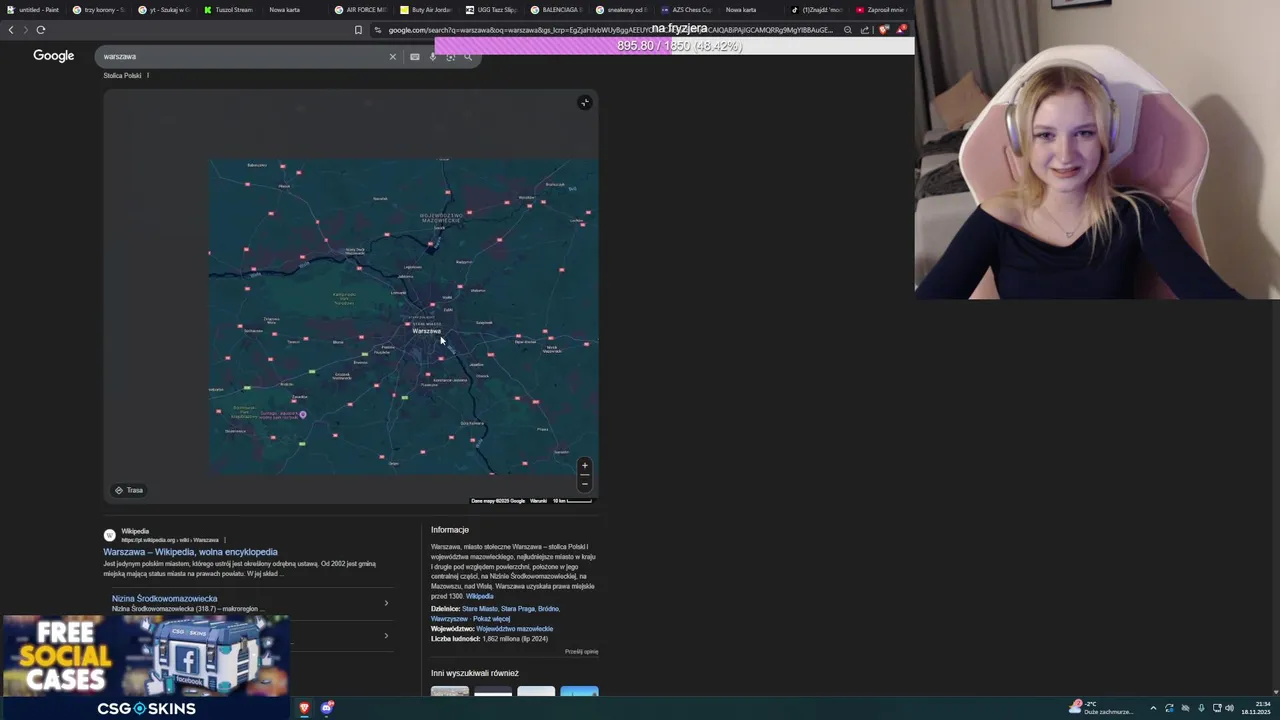The height and width of the screenshot is (720, 1280).
Task: Open Brave Shields lion icon
Action: (884, 30)
